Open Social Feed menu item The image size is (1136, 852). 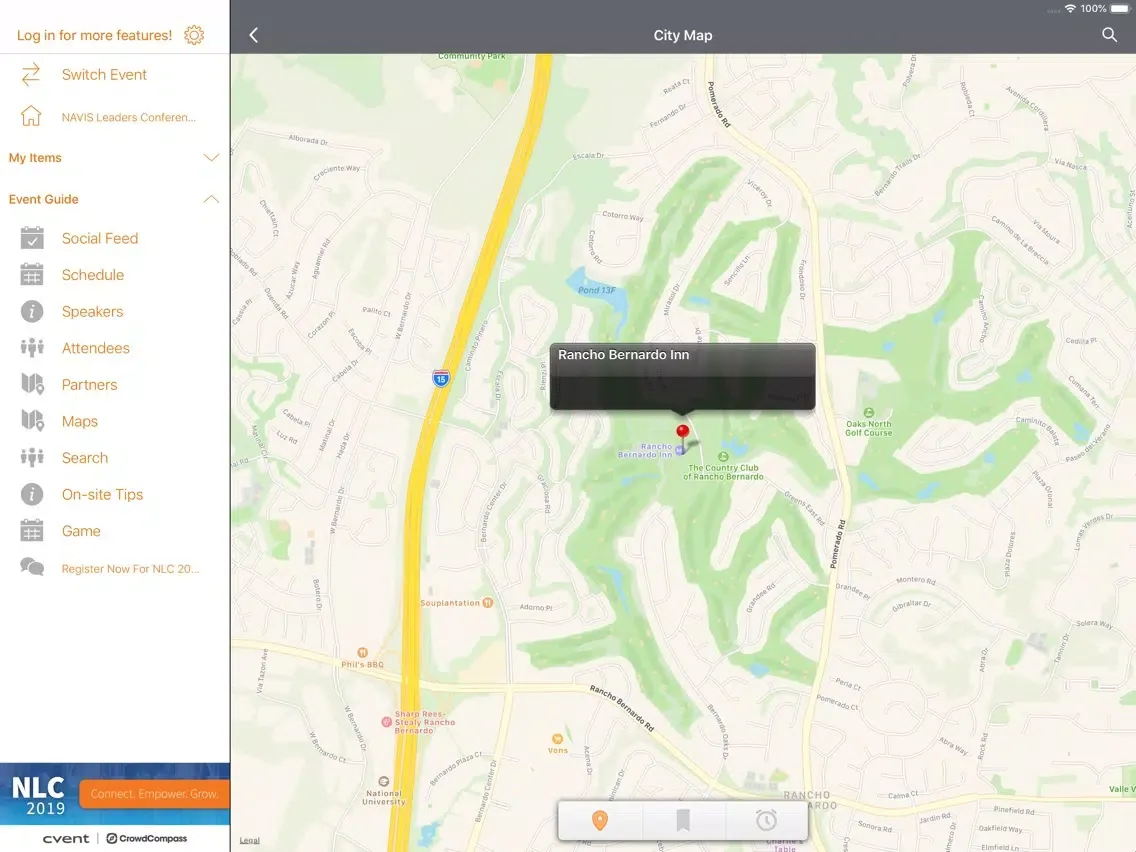[x=99, y=238]
